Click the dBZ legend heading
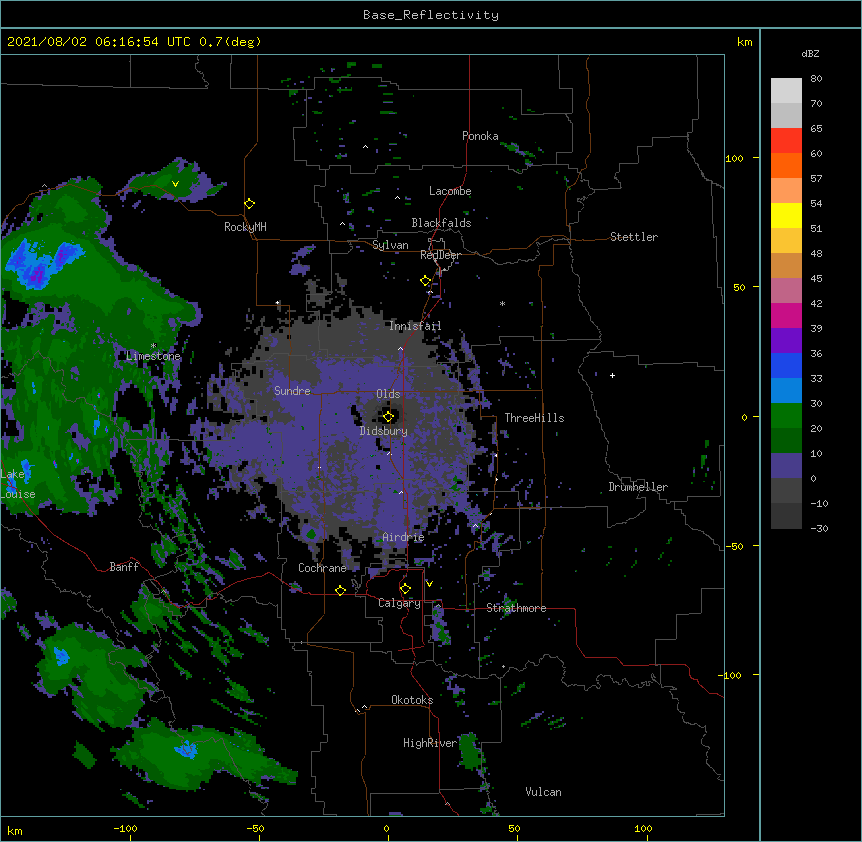This screenshot has height=842, width=862. (x=810, y=53)
